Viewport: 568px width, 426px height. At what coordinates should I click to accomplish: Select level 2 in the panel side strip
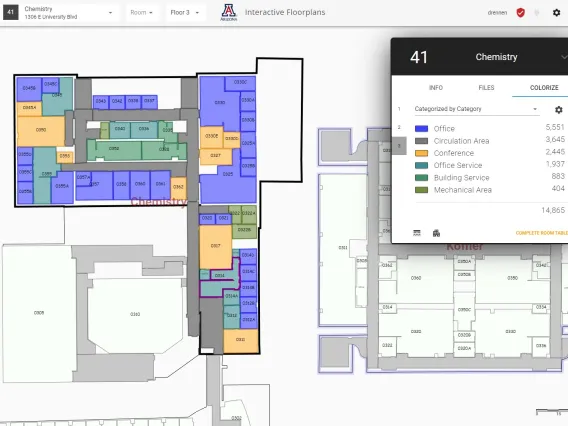tap(399, 128)
